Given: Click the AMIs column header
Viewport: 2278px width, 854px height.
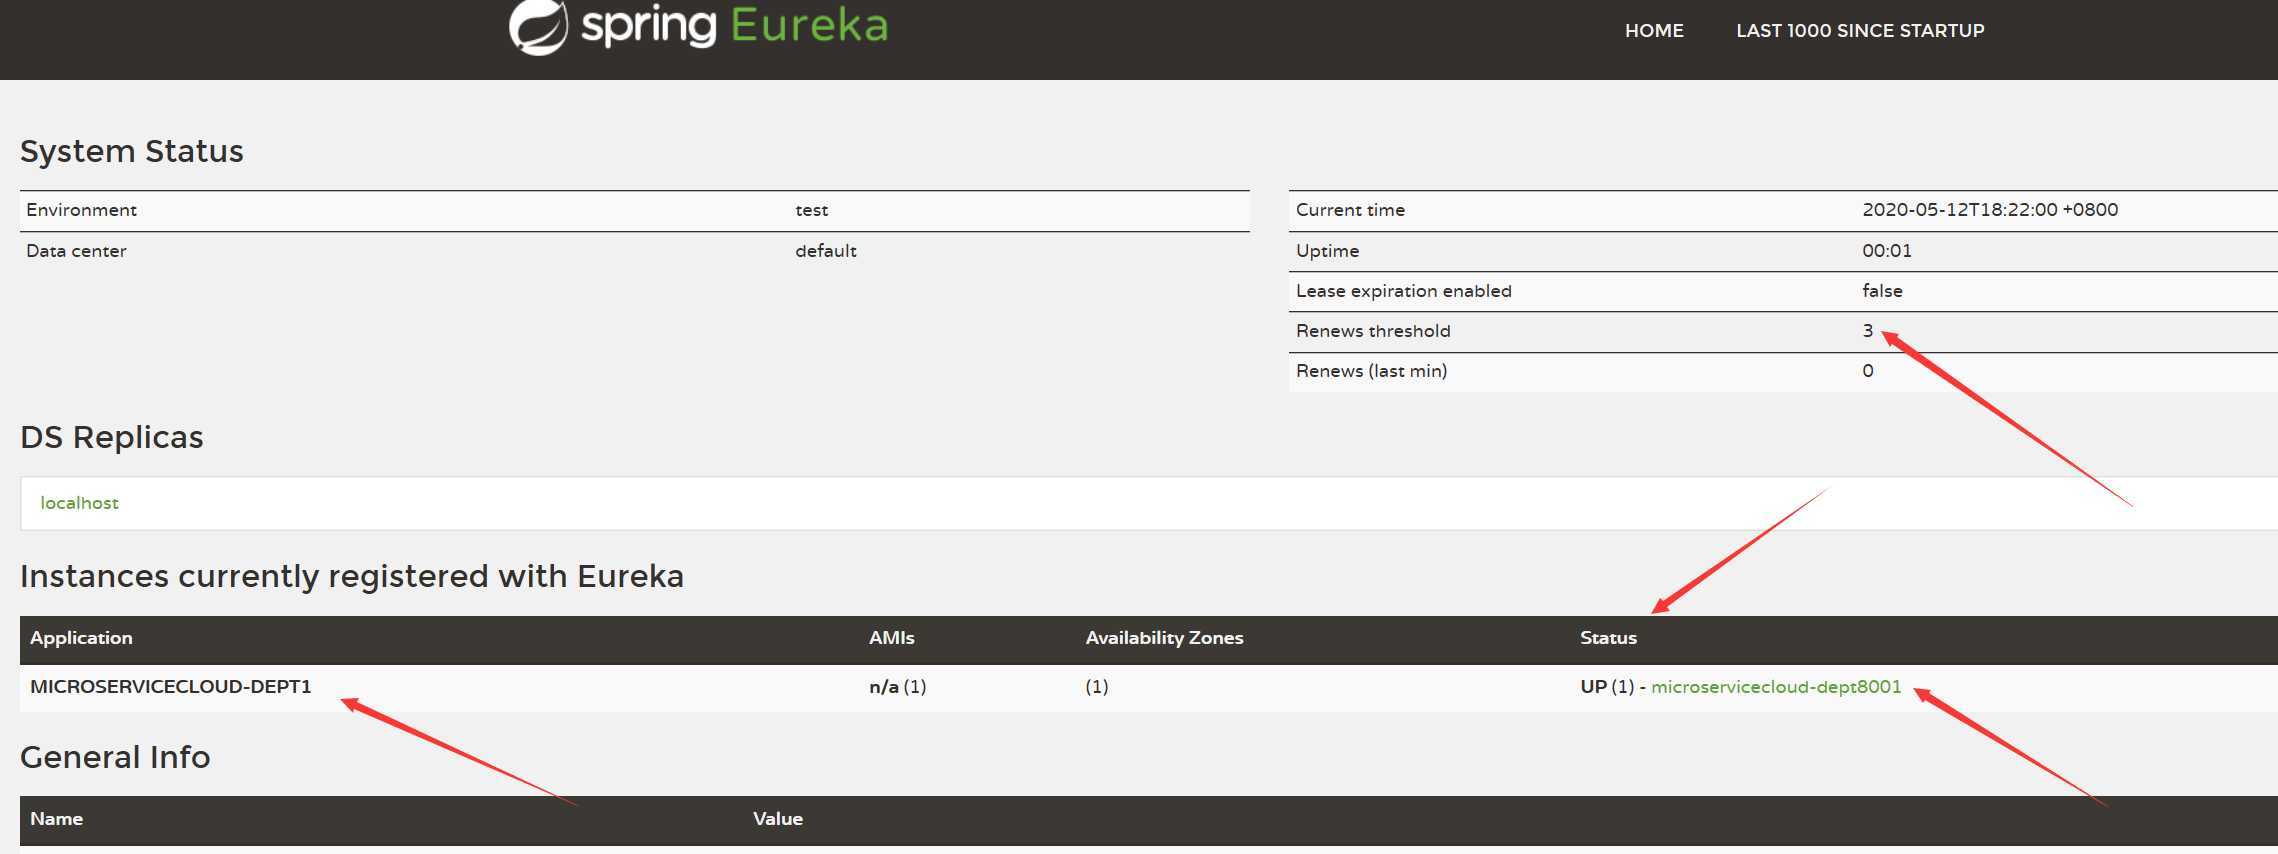Looking at the screenshot, I should coord(891,638).
